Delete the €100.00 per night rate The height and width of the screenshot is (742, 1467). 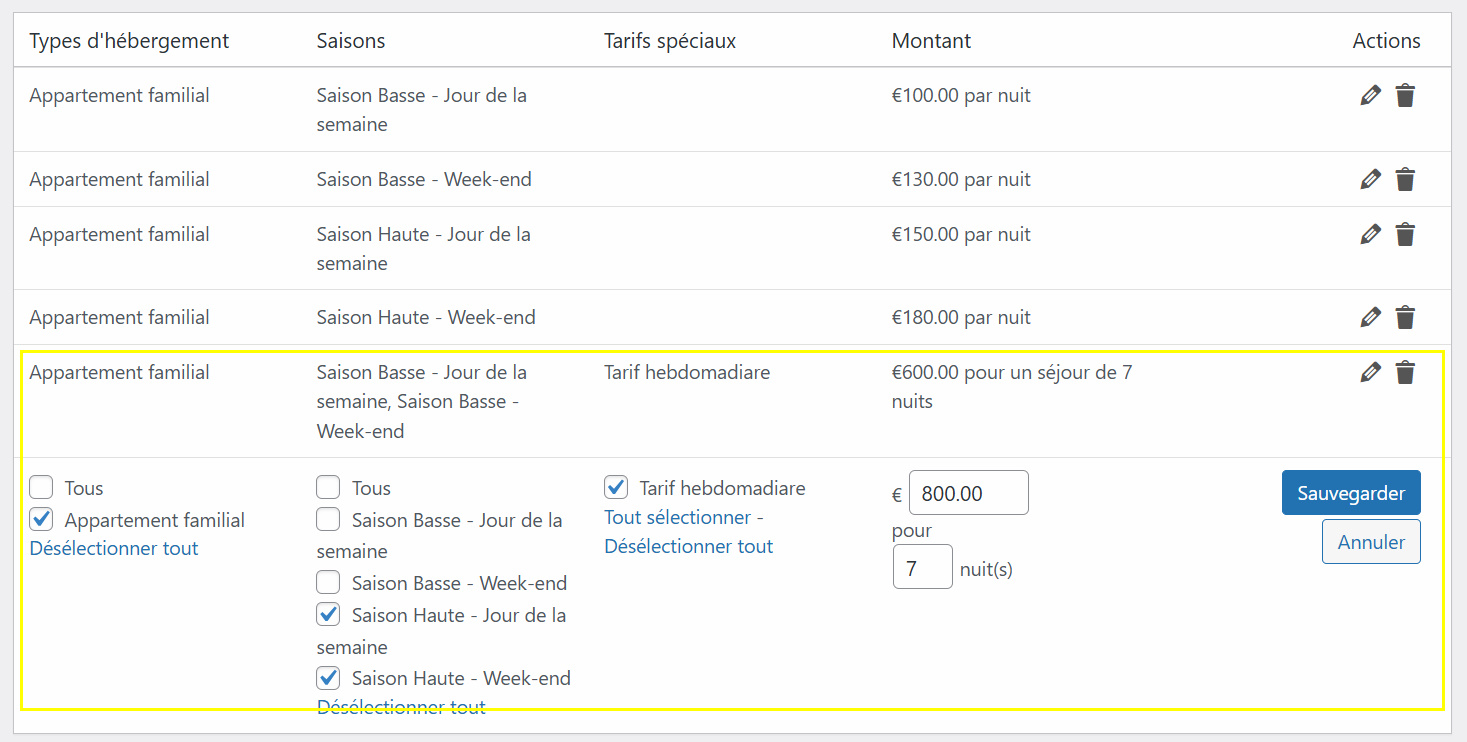coord(1405,96)
